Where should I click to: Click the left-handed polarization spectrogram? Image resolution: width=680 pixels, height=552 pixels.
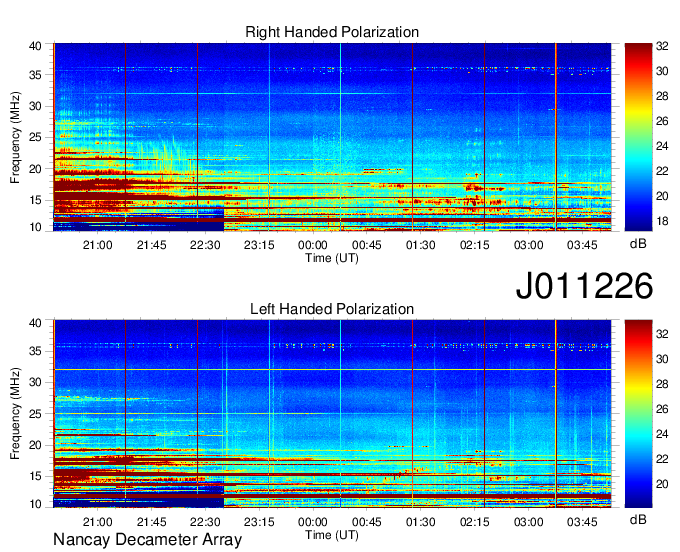click(x=332, y=414)
